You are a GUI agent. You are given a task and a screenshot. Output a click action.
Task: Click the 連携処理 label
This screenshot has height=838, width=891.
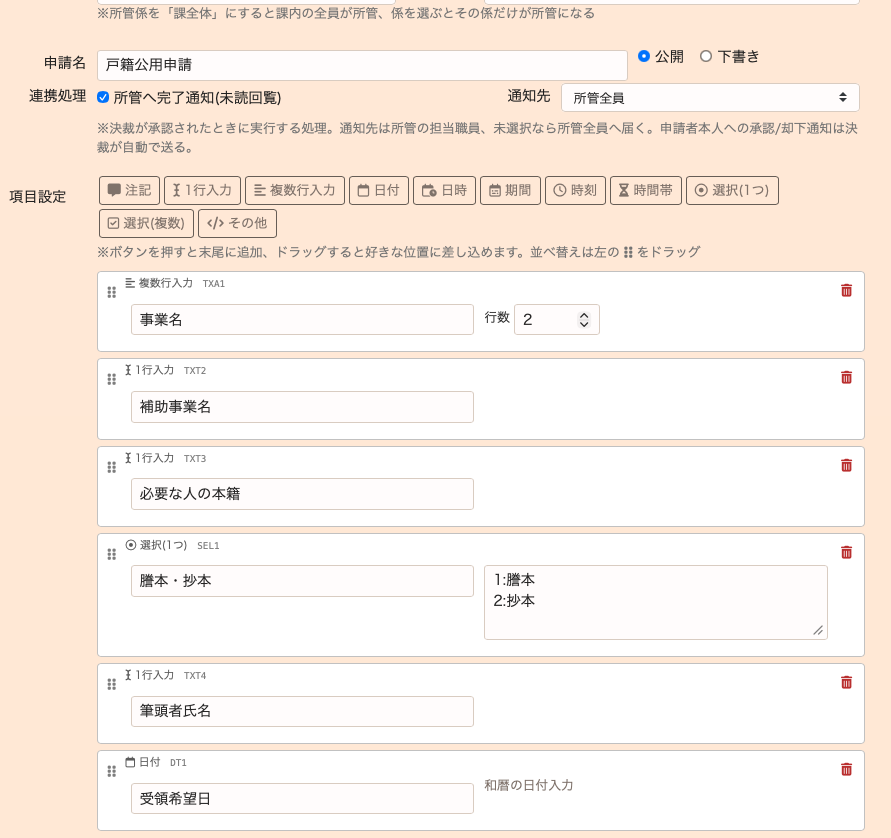(57, 95)
